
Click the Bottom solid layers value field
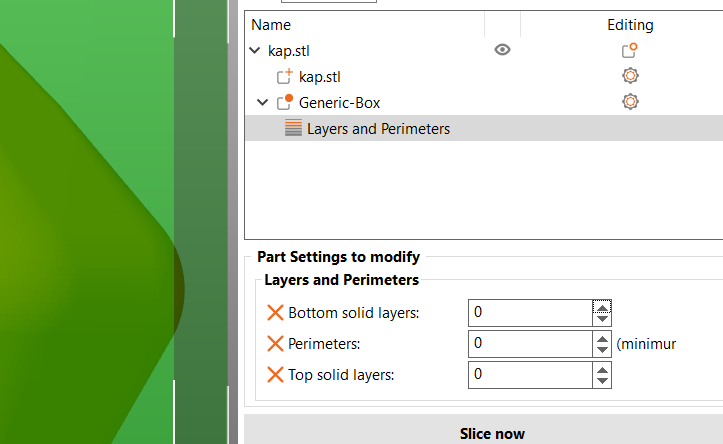(x=530, y=313)
